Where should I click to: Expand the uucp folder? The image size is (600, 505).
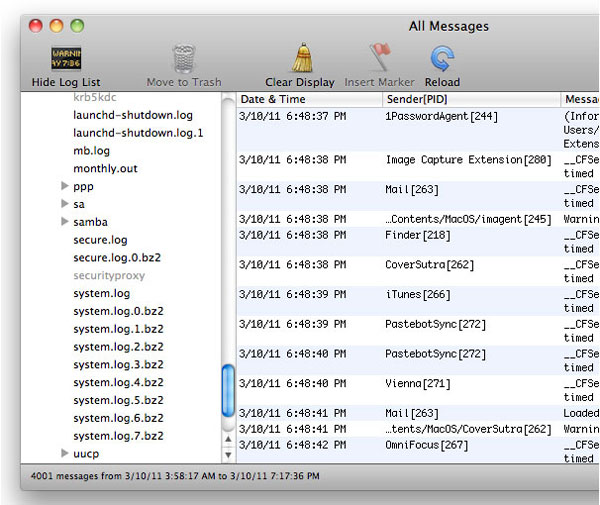65,454
